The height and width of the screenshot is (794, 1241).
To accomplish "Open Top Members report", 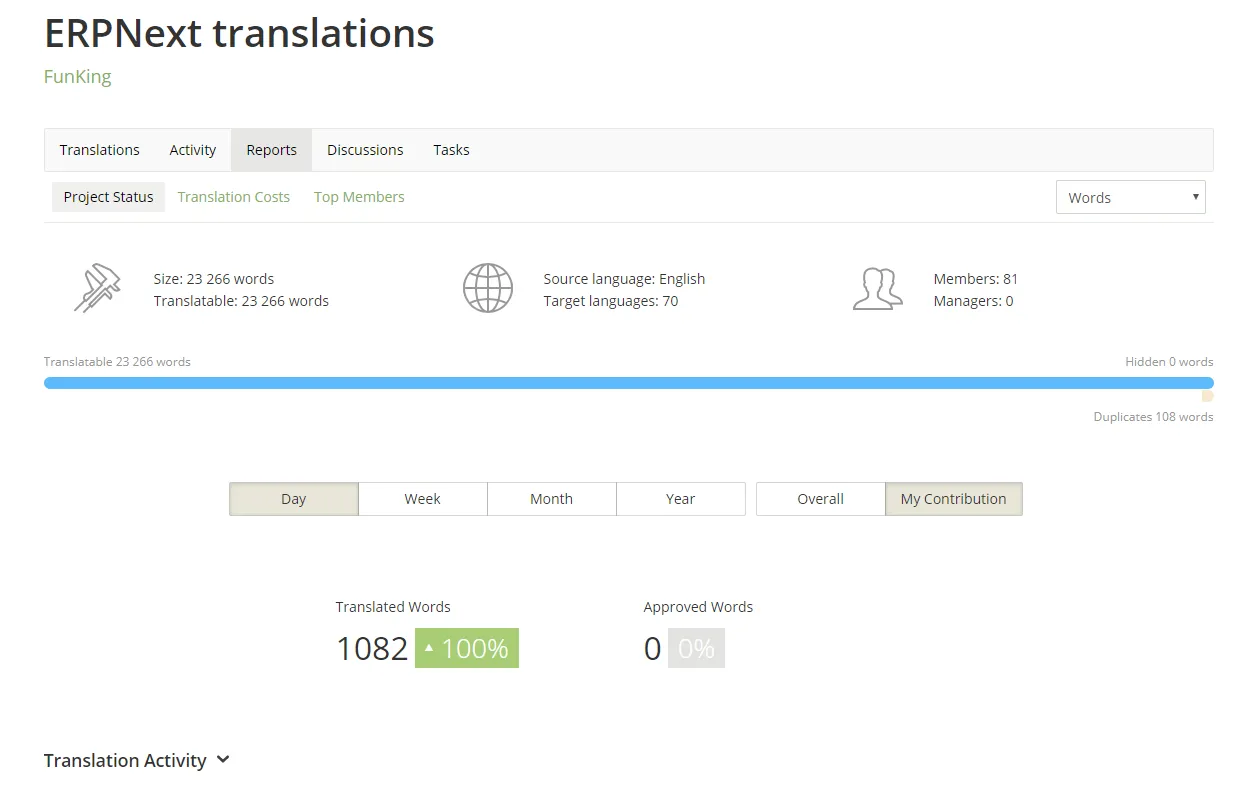I will click(359, 197).
